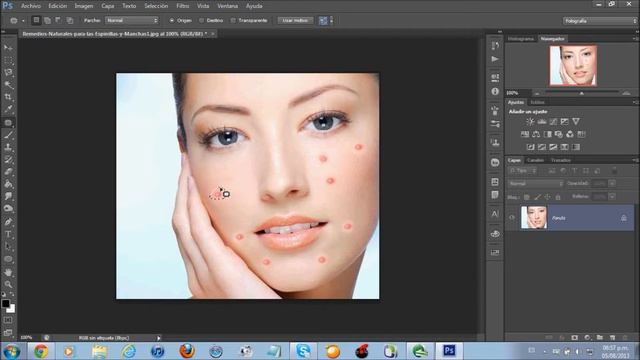
Task: Select the Magic Wand tool
Action: pyautogui.click(x=8, y=85)
